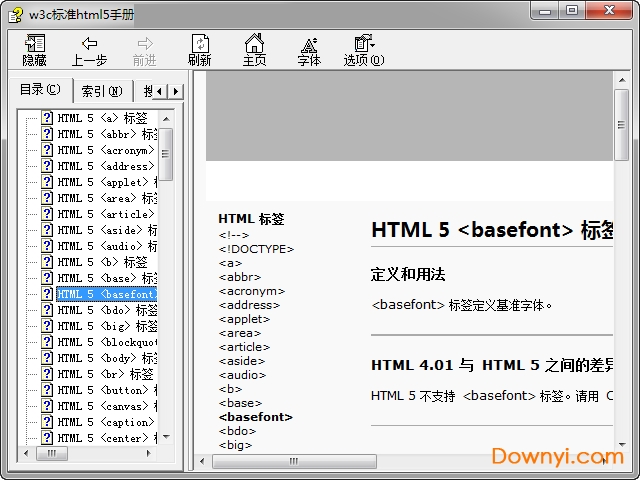Click page icon beside HTML 5 <a> 标签
The image size is (640, 480).
(x=47, y=118)
